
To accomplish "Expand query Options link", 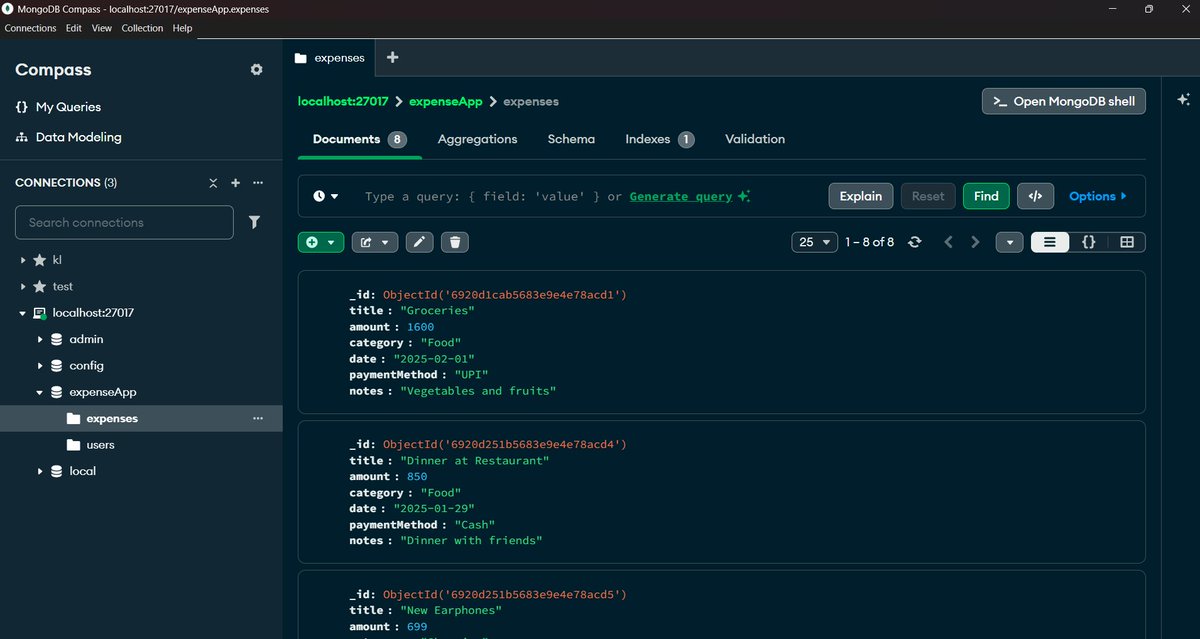I will (x=1098, y=196).
